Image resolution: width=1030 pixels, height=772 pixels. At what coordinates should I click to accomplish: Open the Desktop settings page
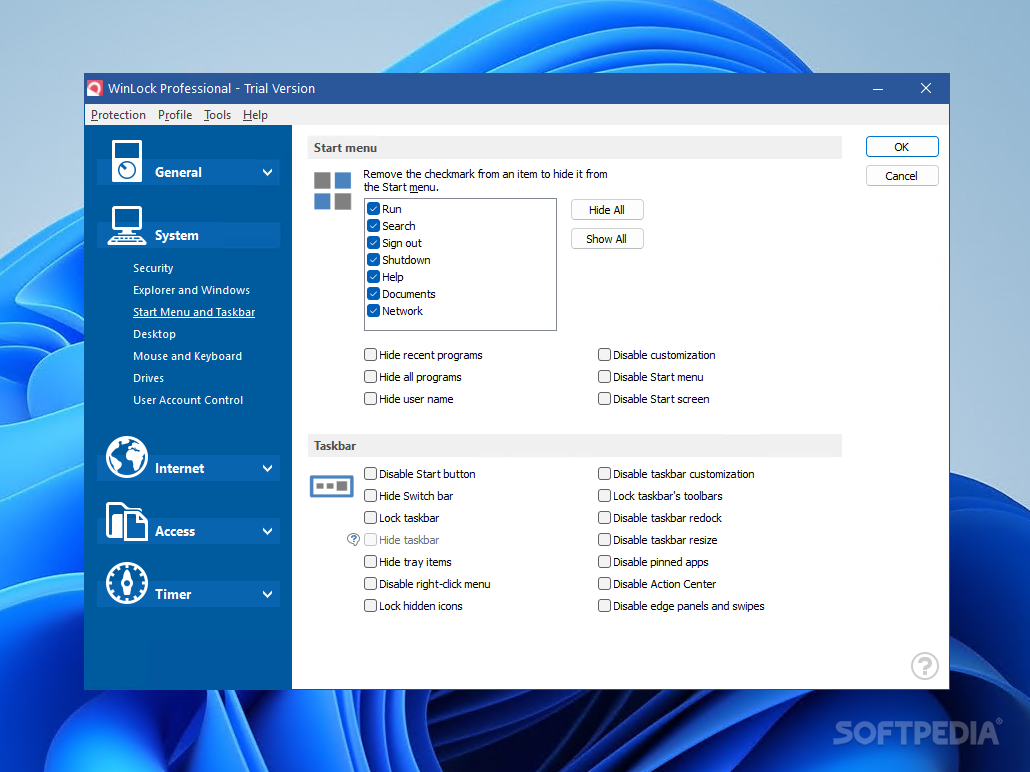pos(154,334)
